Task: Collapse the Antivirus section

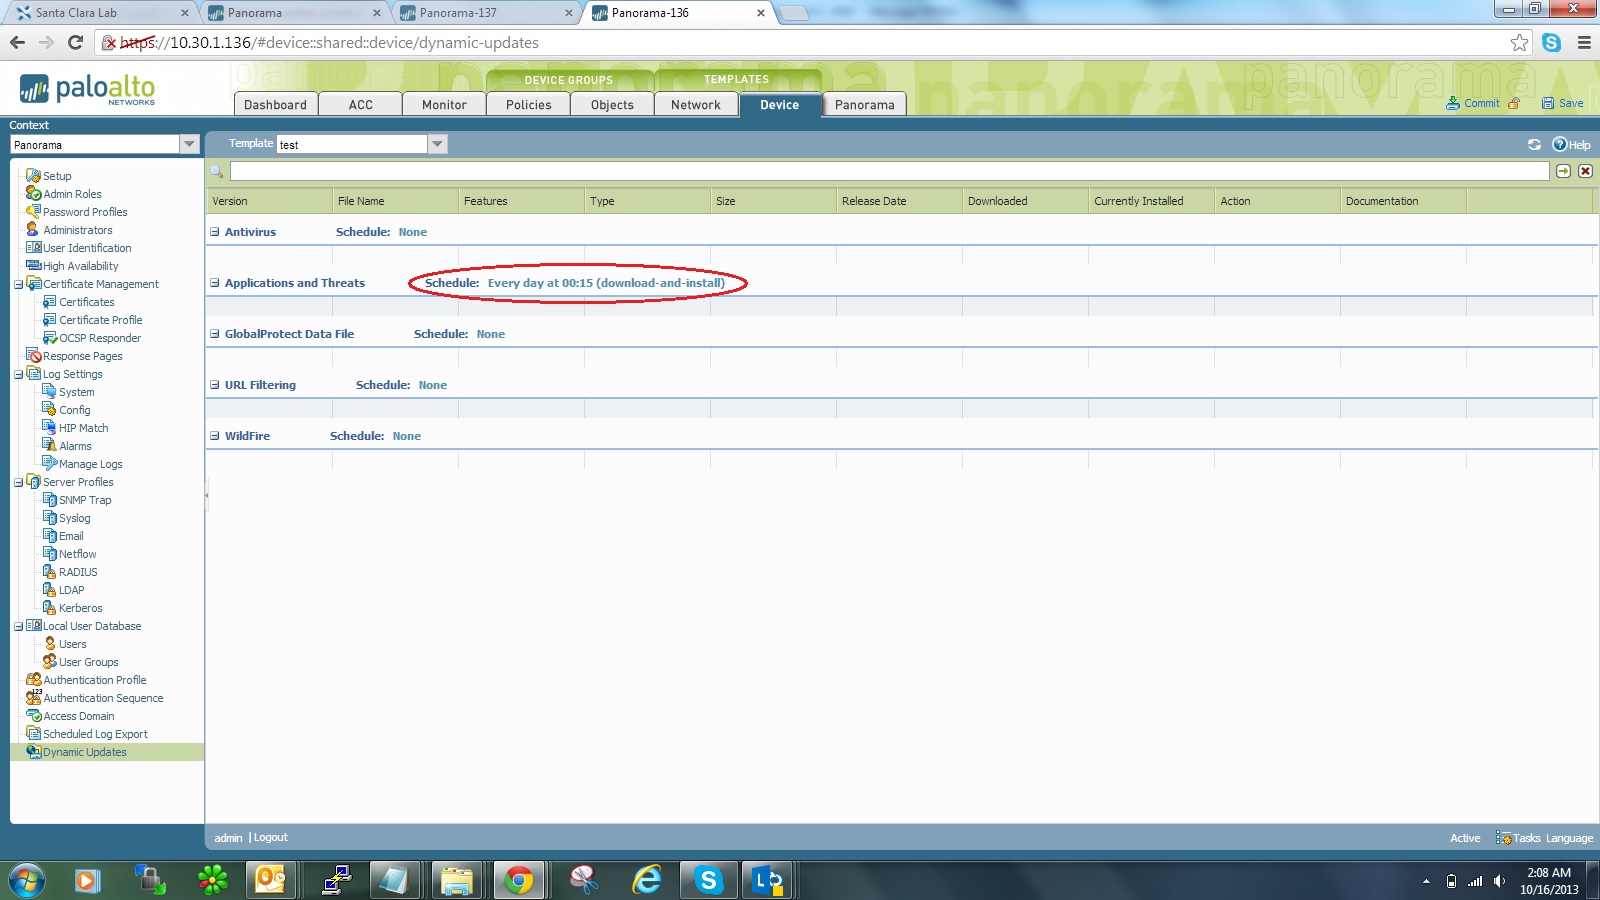Action: [214, 232]
